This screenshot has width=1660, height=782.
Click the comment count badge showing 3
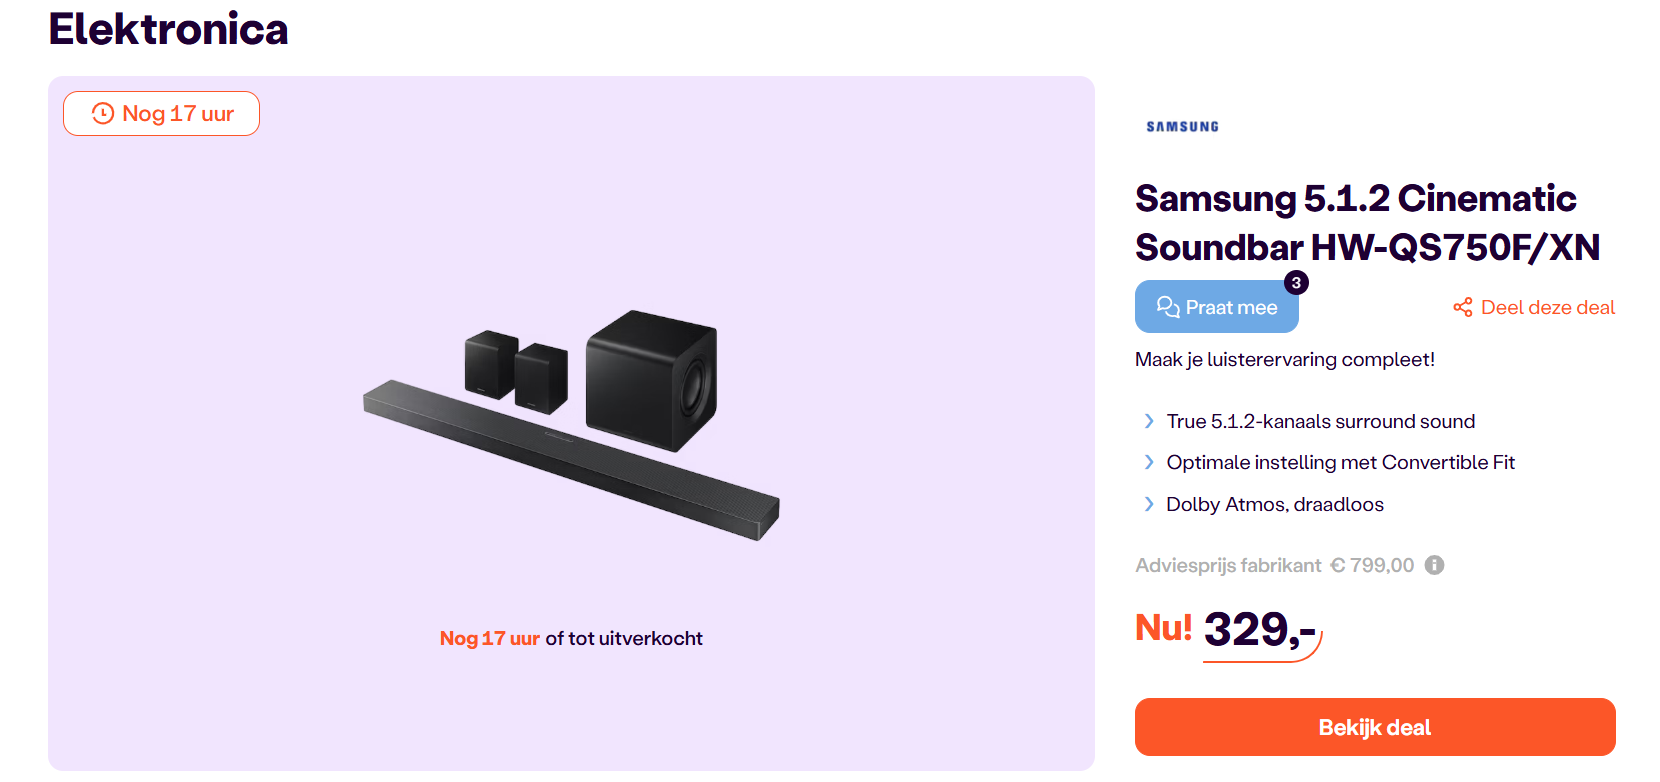coord(1296,283)
